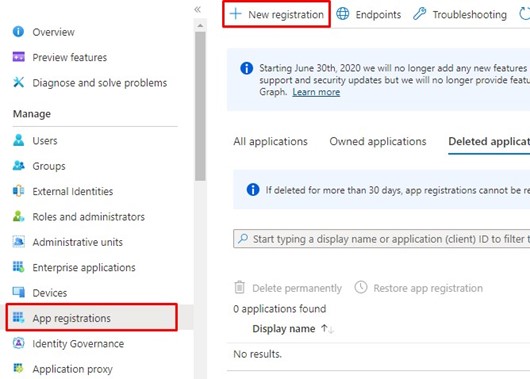Click the Overview info icon
Viewport: 530px width, 379px height.
(x=18, y=31)
